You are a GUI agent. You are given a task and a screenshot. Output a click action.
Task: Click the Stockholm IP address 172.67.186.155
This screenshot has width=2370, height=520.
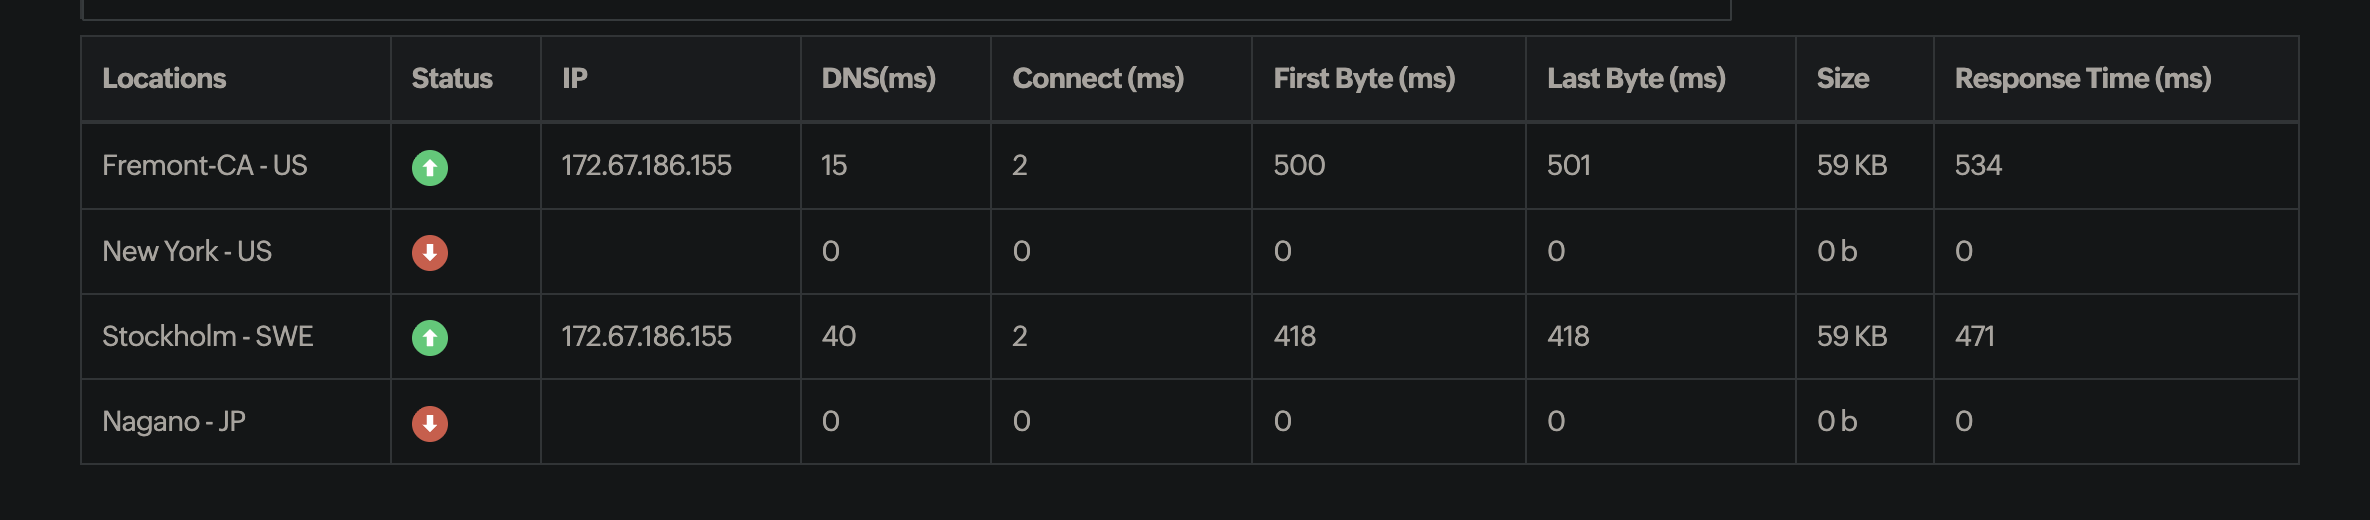click(647, 337)
